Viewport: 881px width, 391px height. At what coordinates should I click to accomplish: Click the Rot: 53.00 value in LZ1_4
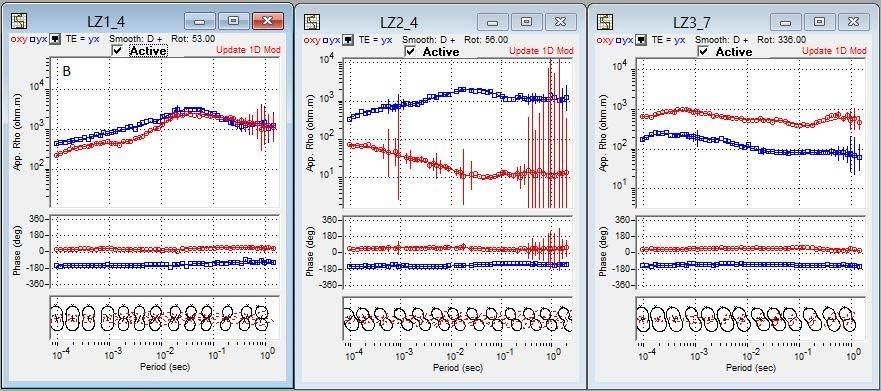193,39
